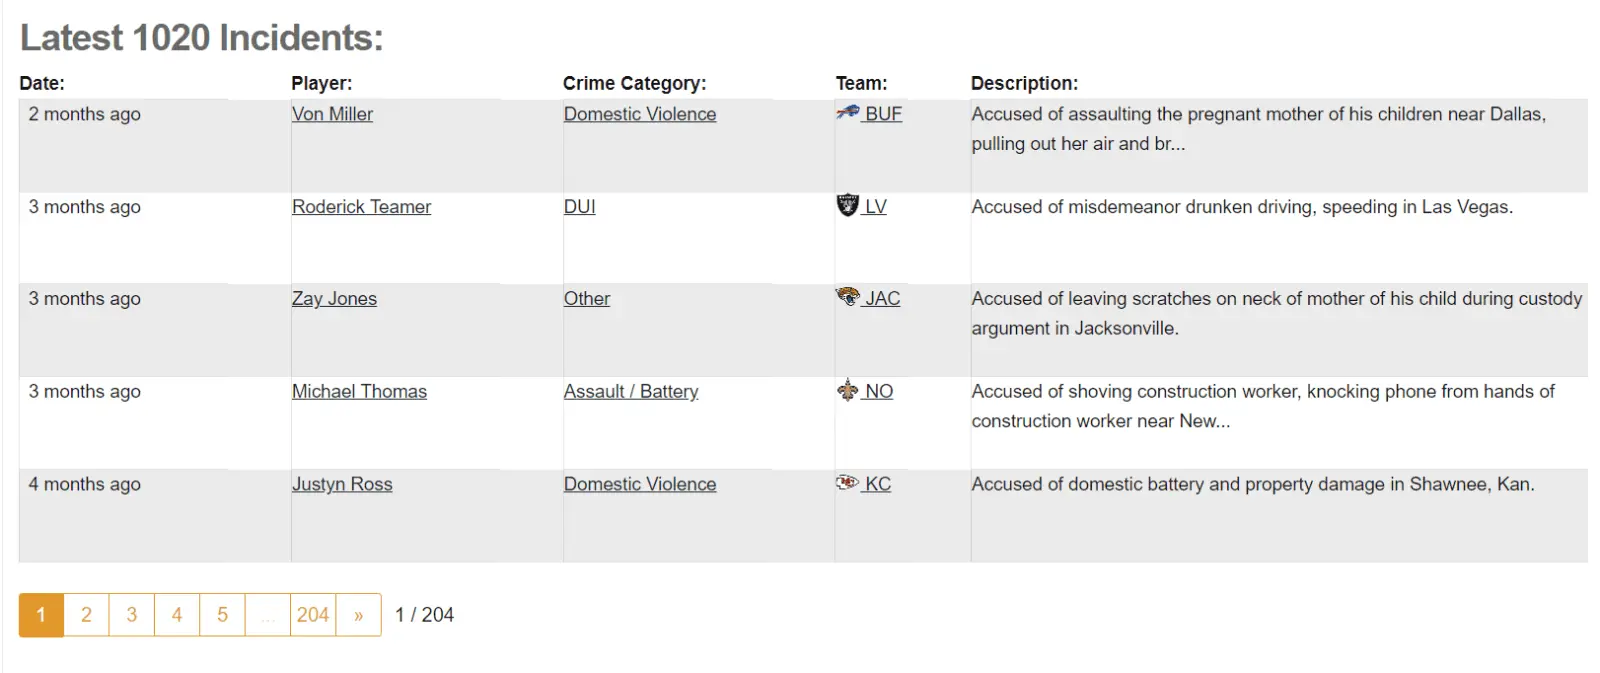View Zay Jones player profile
Viewport: 1600px width, 673px height.
click(x=334, y=299)
